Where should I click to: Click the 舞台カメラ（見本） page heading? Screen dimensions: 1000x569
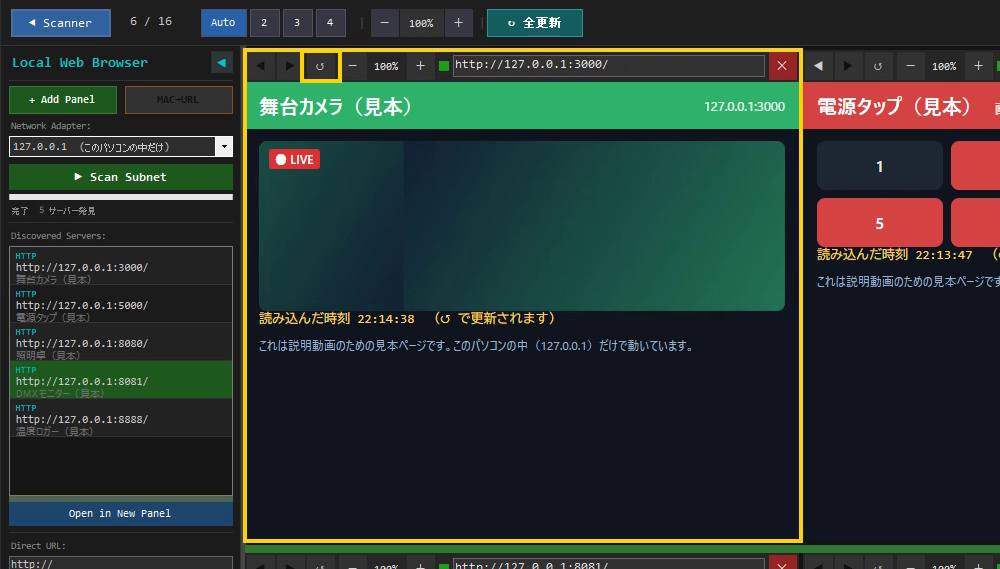[336, 107]
